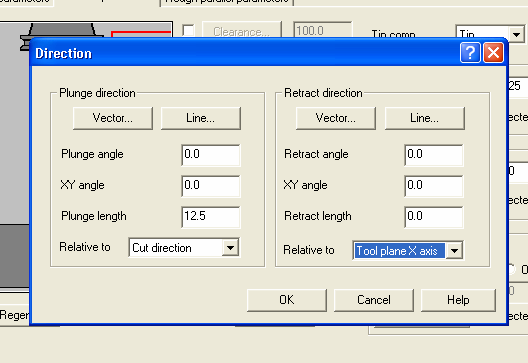Click Line button under Retract direction
The width and height of the screenshot is (528, 363).
tap(425, 118)
